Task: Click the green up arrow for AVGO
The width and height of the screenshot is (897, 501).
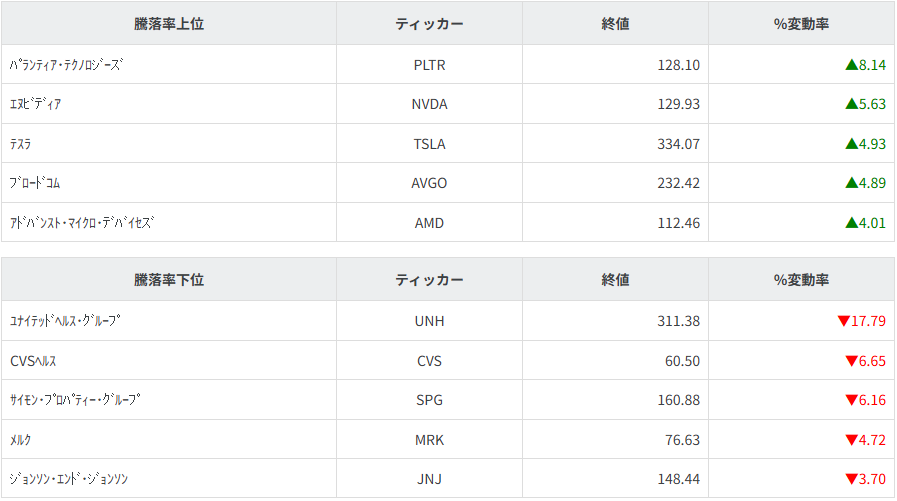Action: tap(851, 183)
